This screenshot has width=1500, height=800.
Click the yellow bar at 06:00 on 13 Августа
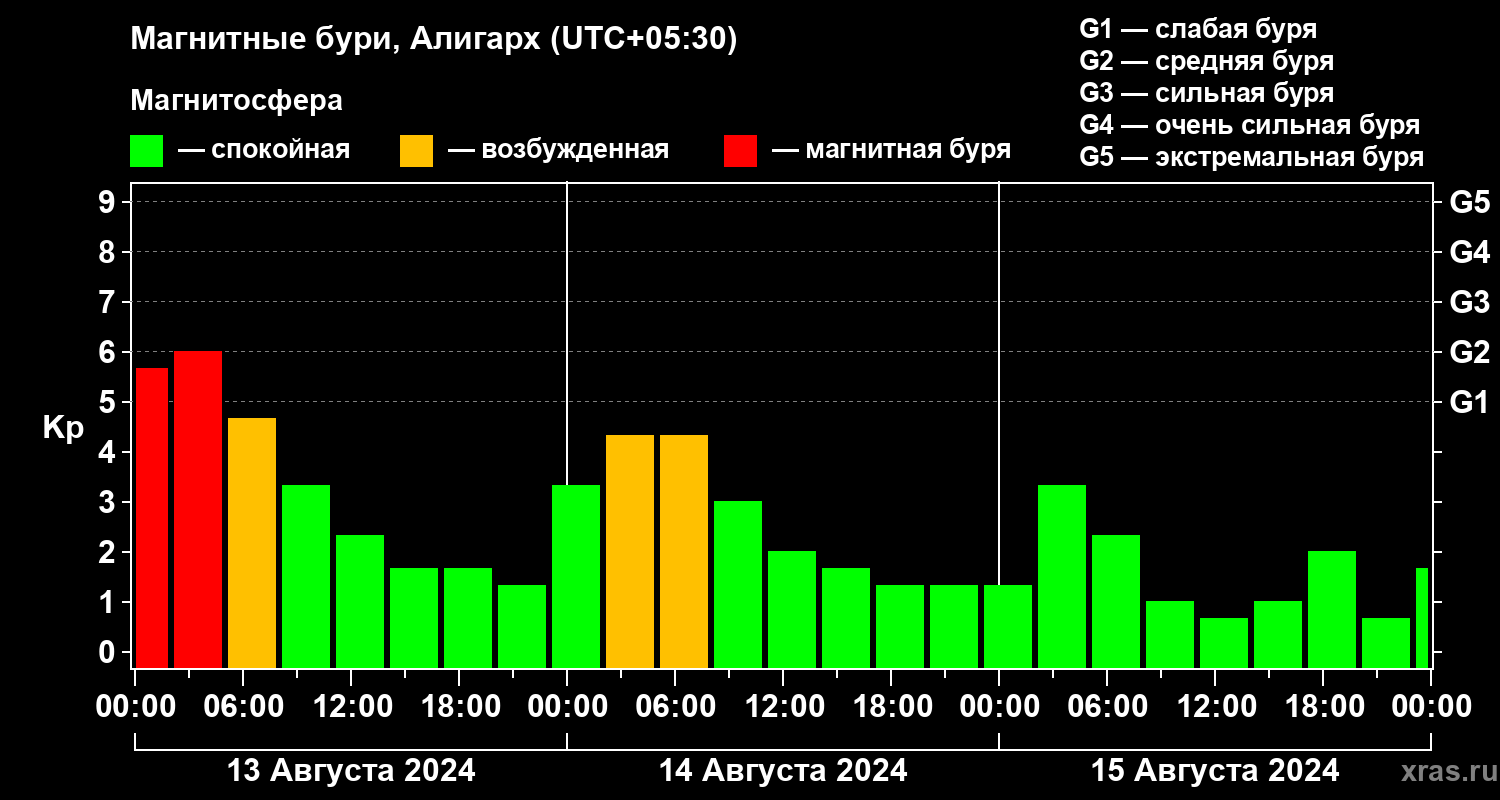[x=252, y=543]
